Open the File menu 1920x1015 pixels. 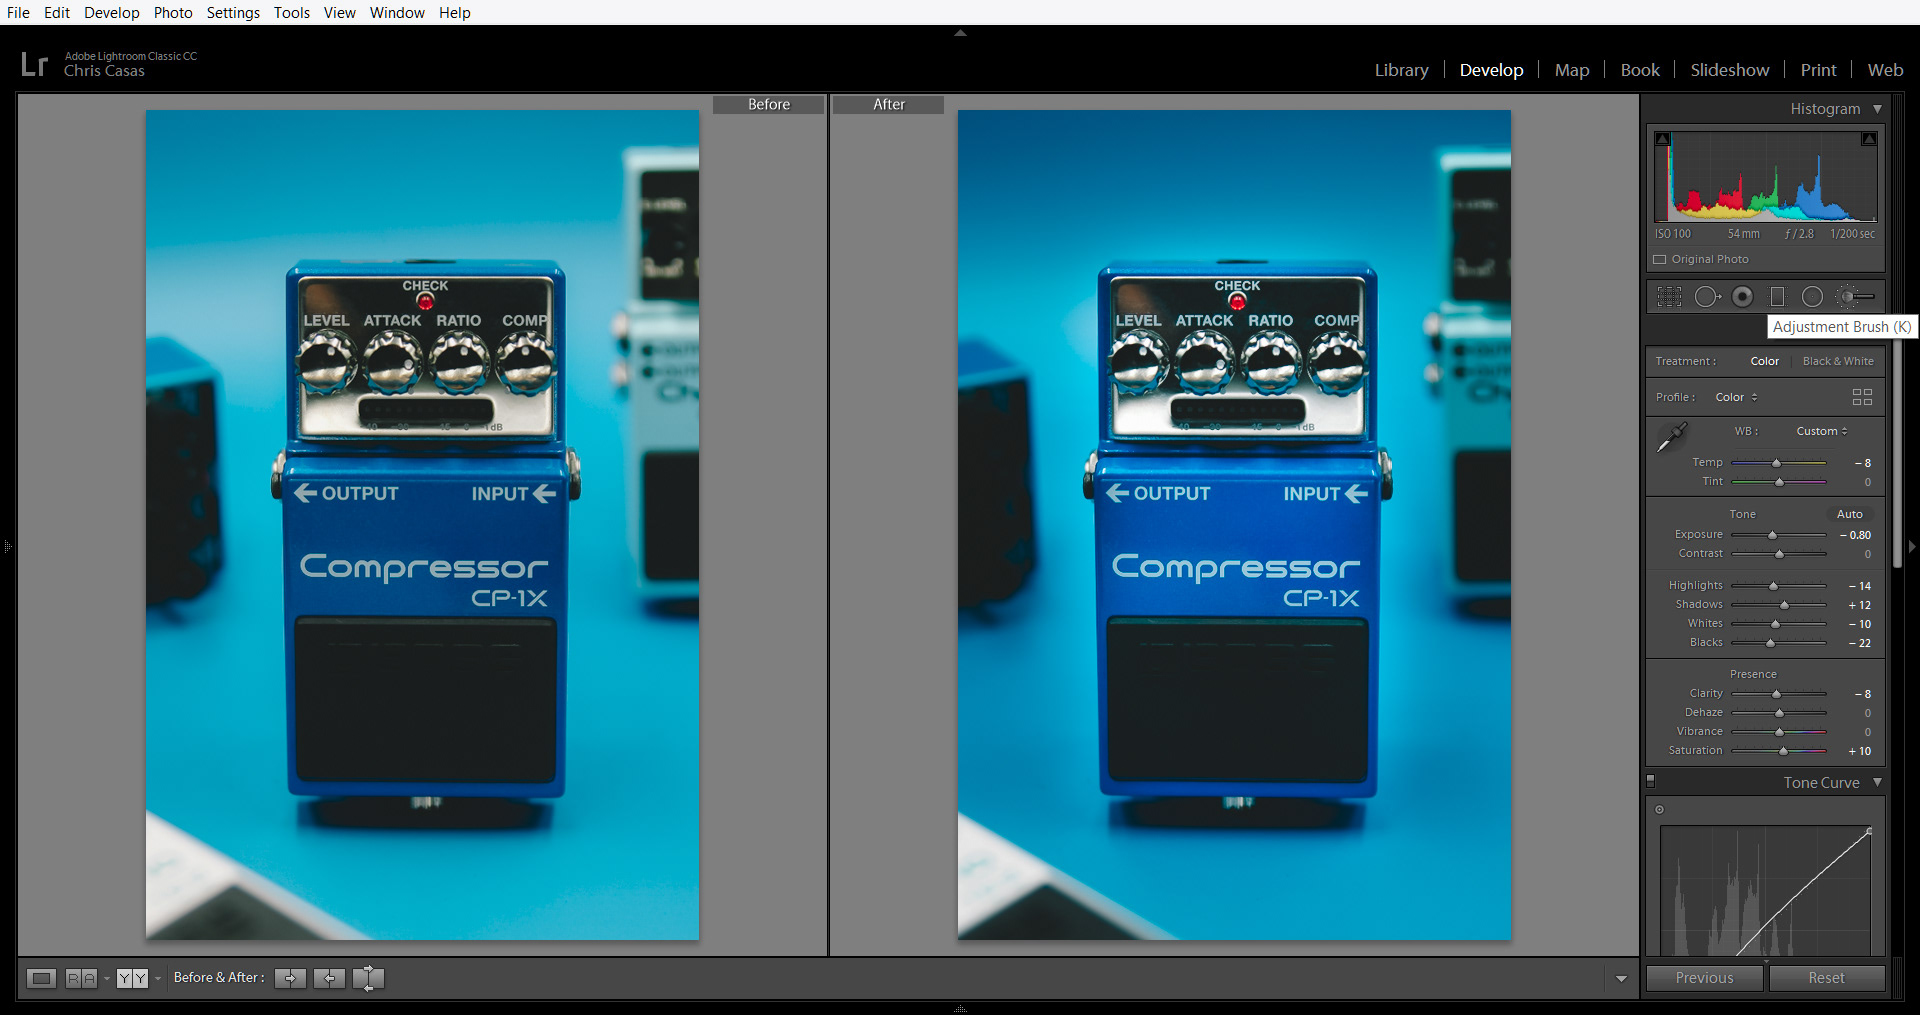click(x=18, y=12)
